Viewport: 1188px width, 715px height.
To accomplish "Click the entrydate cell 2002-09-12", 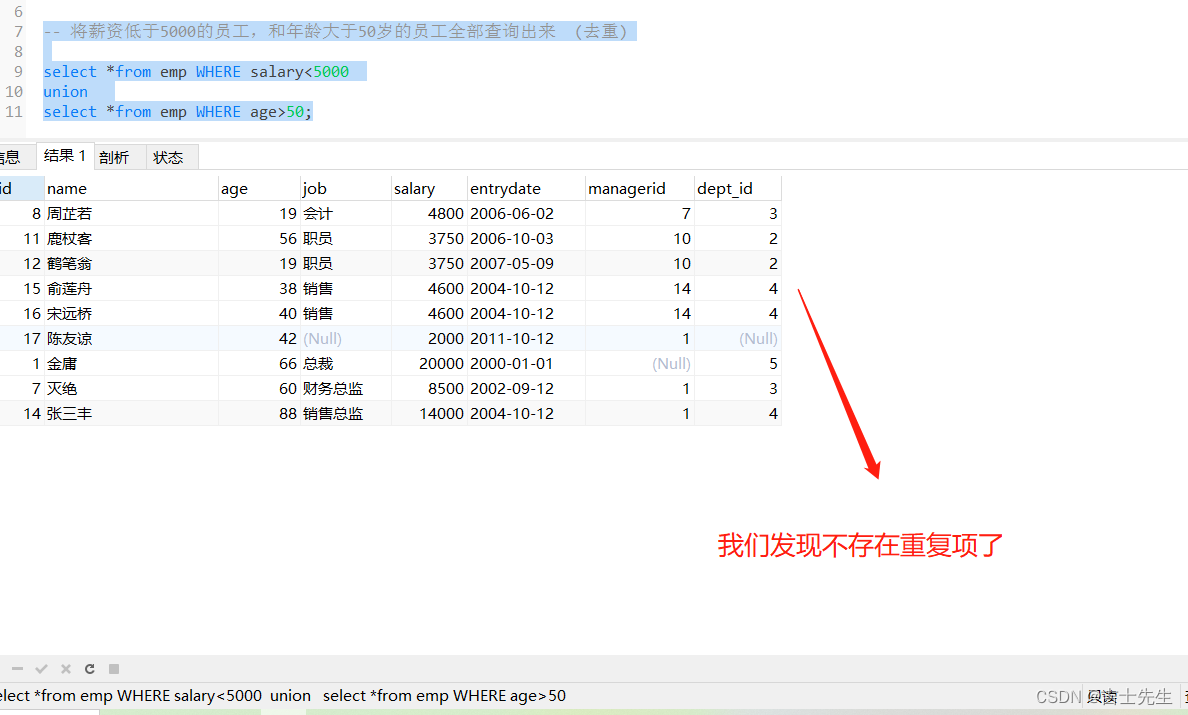I will tap(526, 389).
